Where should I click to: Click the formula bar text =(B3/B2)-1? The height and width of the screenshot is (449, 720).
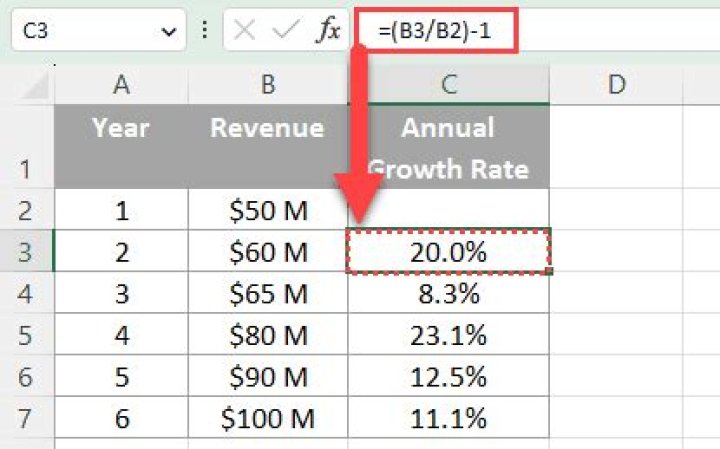(435, 32)
